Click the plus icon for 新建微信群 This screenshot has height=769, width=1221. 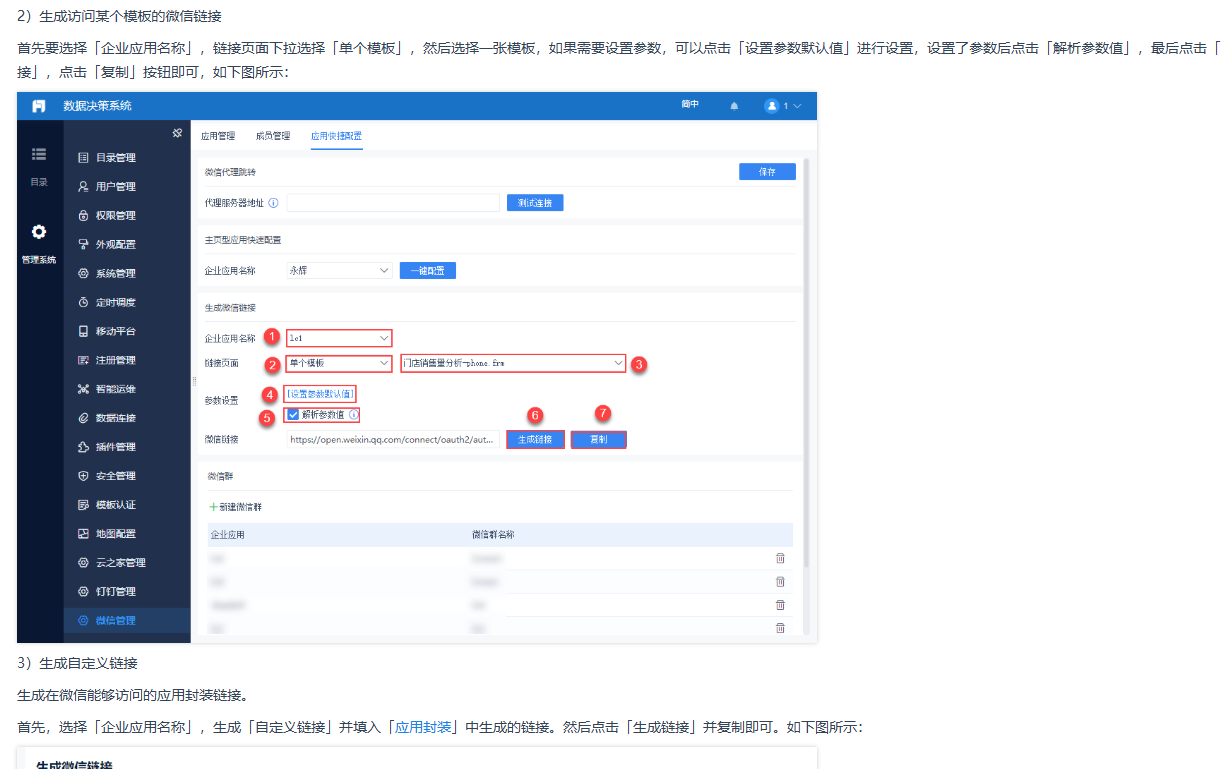click(213, 507)
